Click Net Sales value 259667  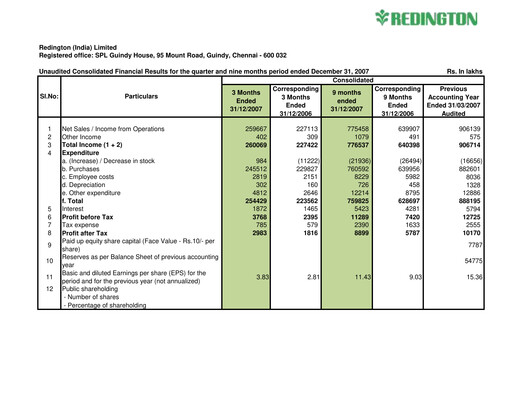click(256, 129)
